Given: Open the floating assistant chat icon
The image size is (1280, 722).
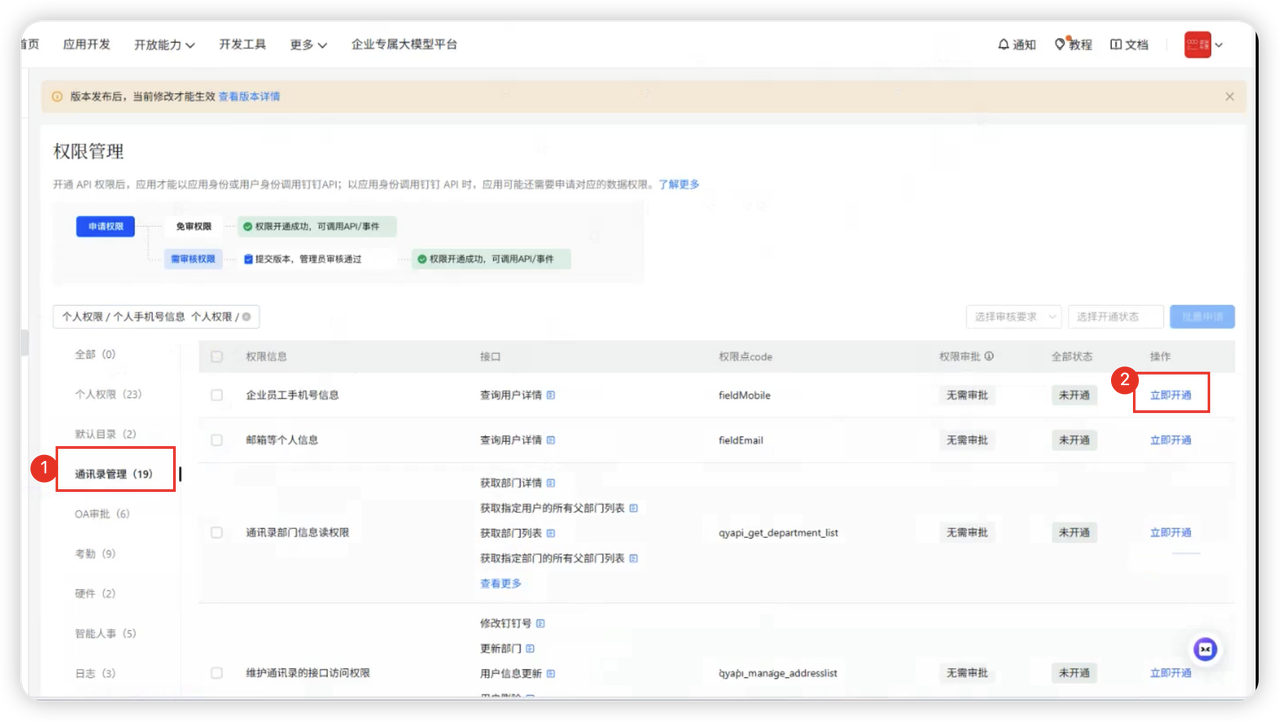Looking at the screenshot, I should 1205,649.
